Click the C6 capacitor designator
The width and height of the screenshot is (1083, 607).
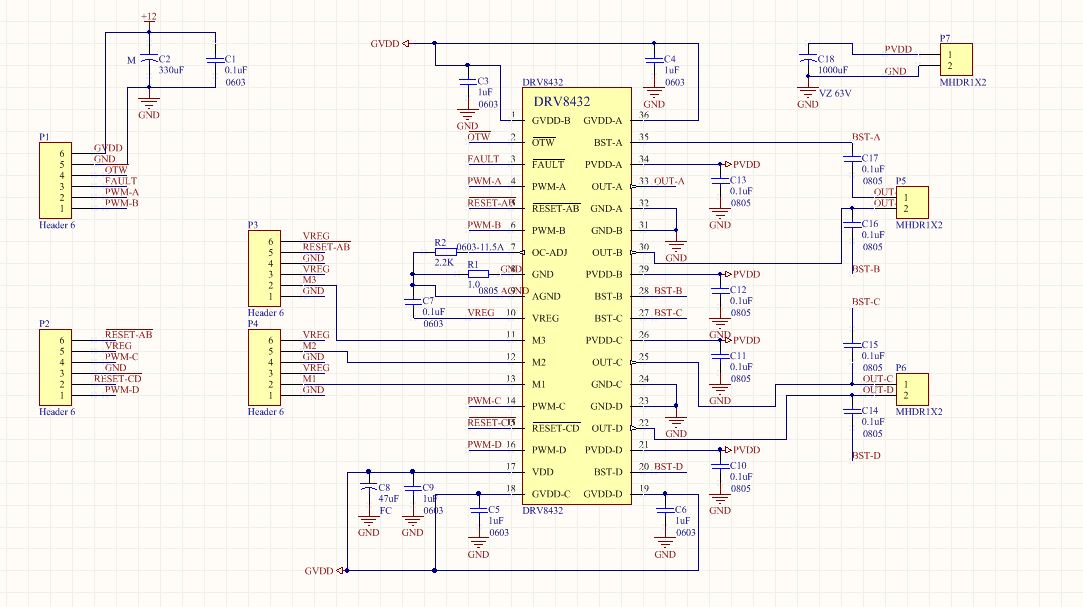click(x=680, y=510)
